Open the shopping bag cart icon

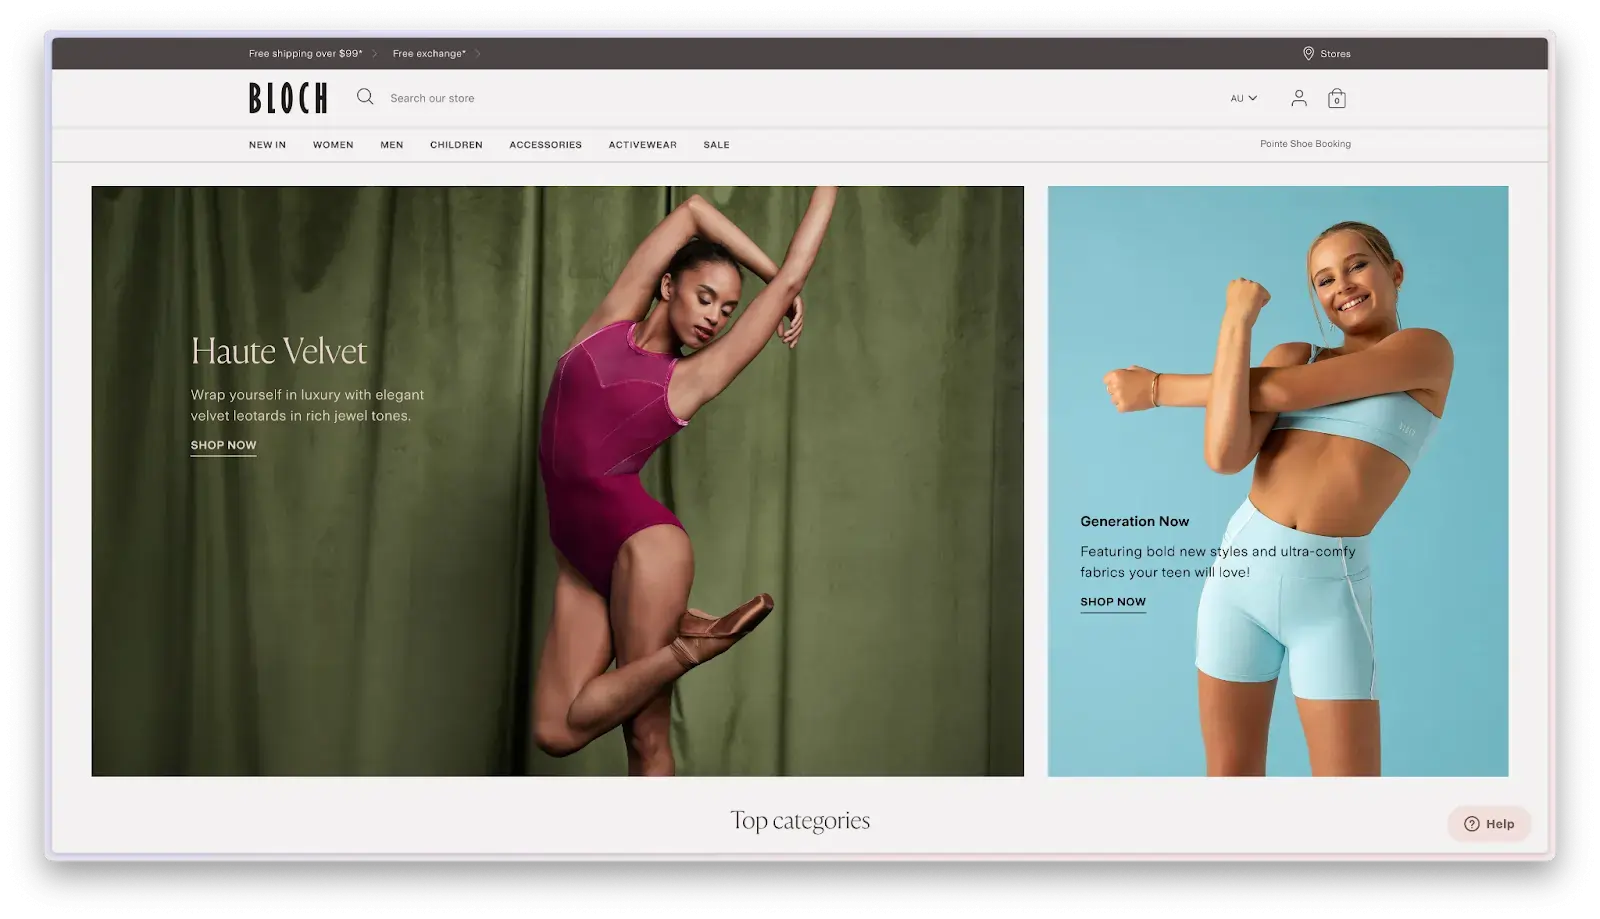click(1336, 98)
